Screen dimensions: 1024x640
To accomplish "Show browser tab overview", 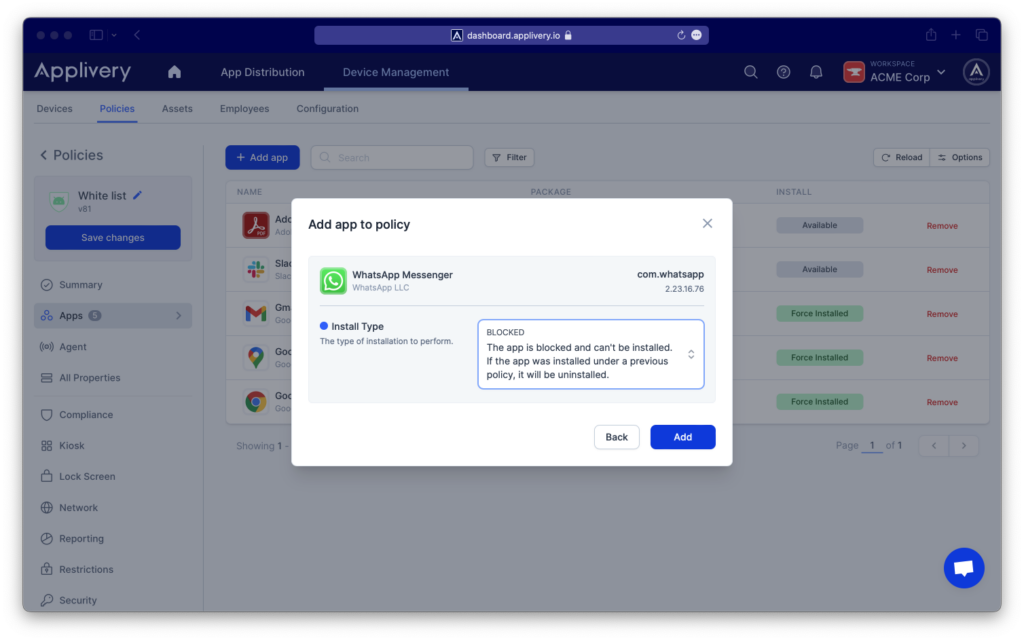I will 982,35.
